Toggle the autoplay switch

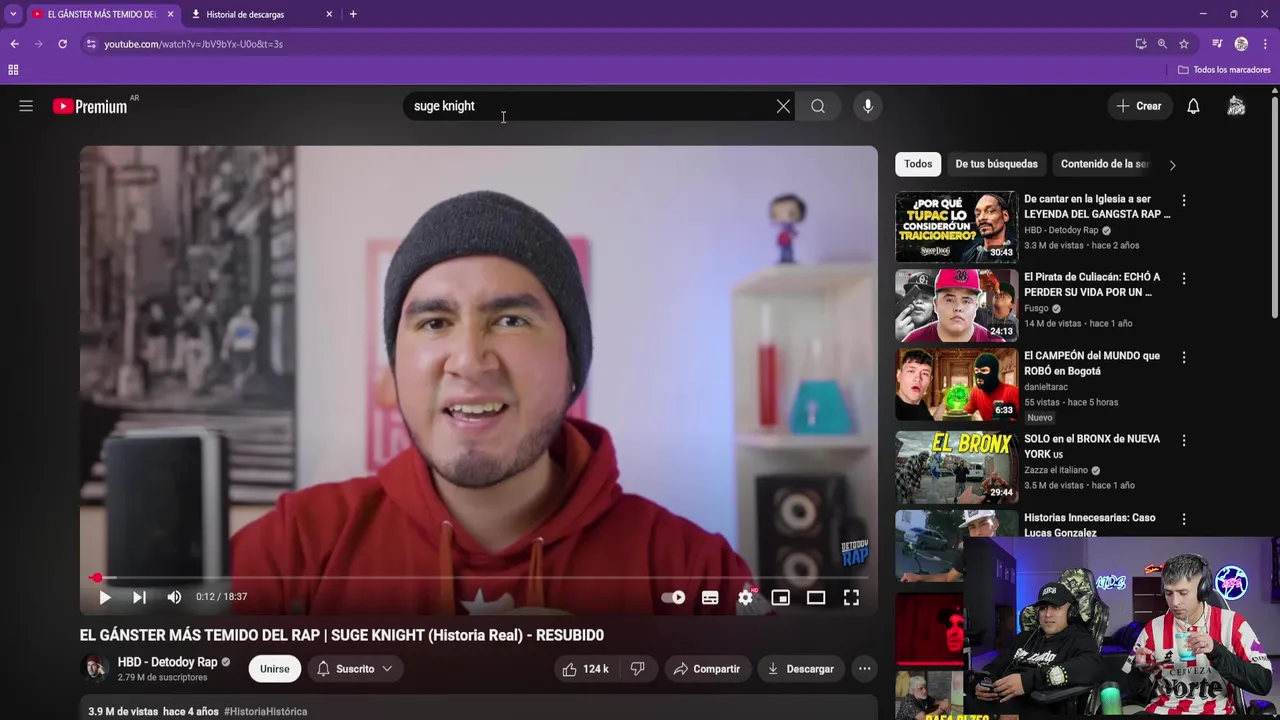[x=673, y=598]
